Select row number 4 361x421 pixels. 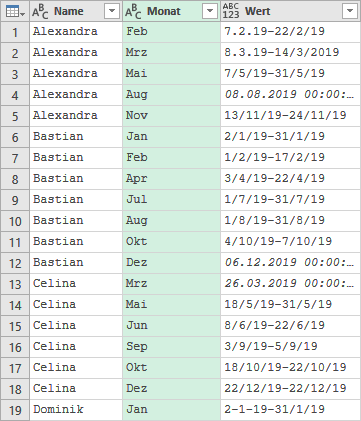(x=15, y=95)
